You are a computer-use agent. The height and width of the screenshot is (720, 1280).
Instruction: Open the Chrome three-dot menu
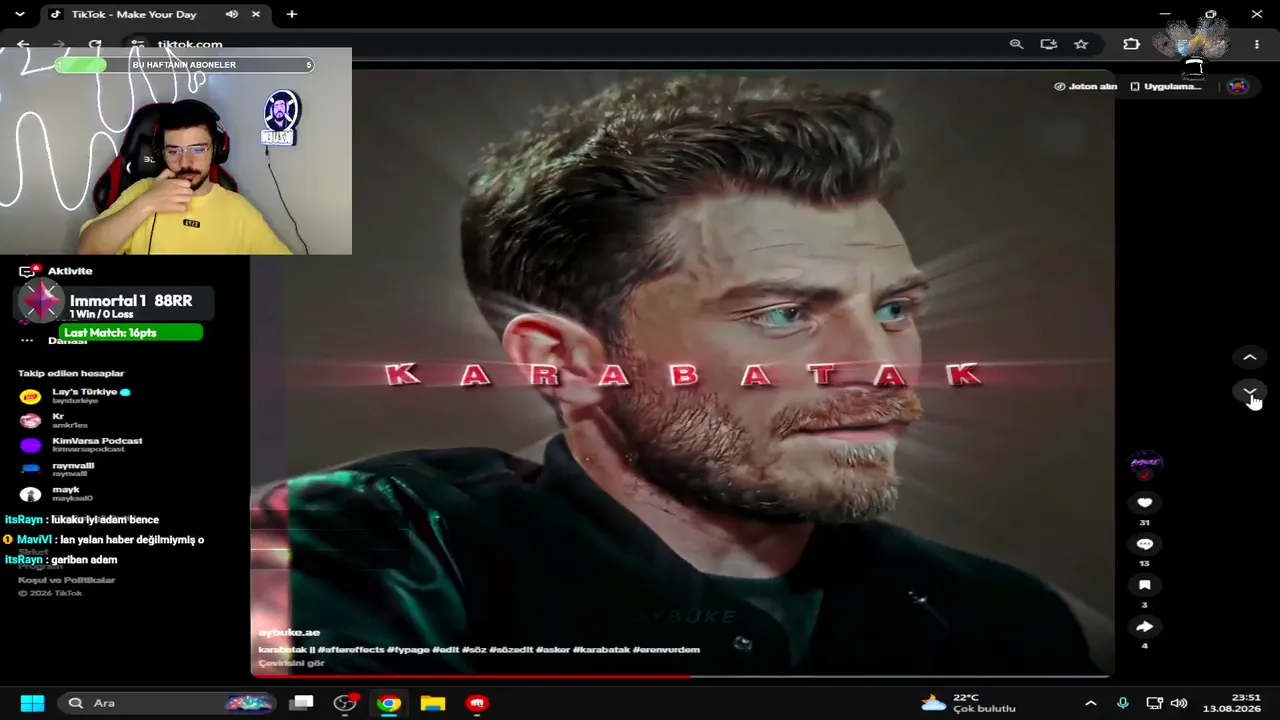1256,44
